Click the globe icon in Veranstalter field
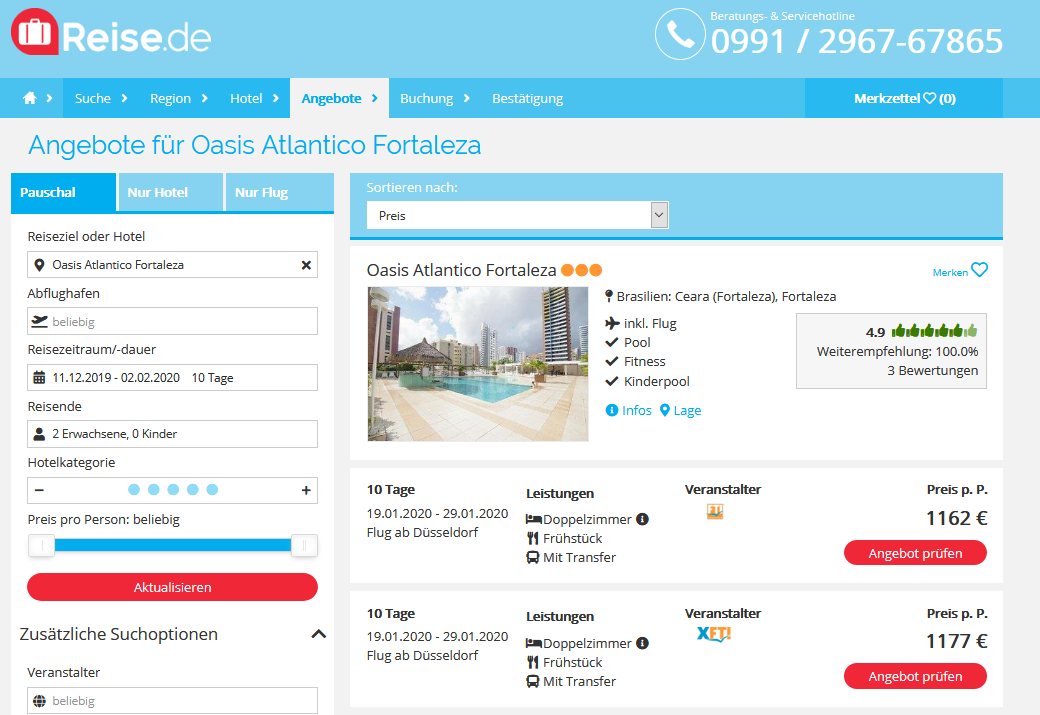The width and height of the screenshot is (1040, 715). 39,700
